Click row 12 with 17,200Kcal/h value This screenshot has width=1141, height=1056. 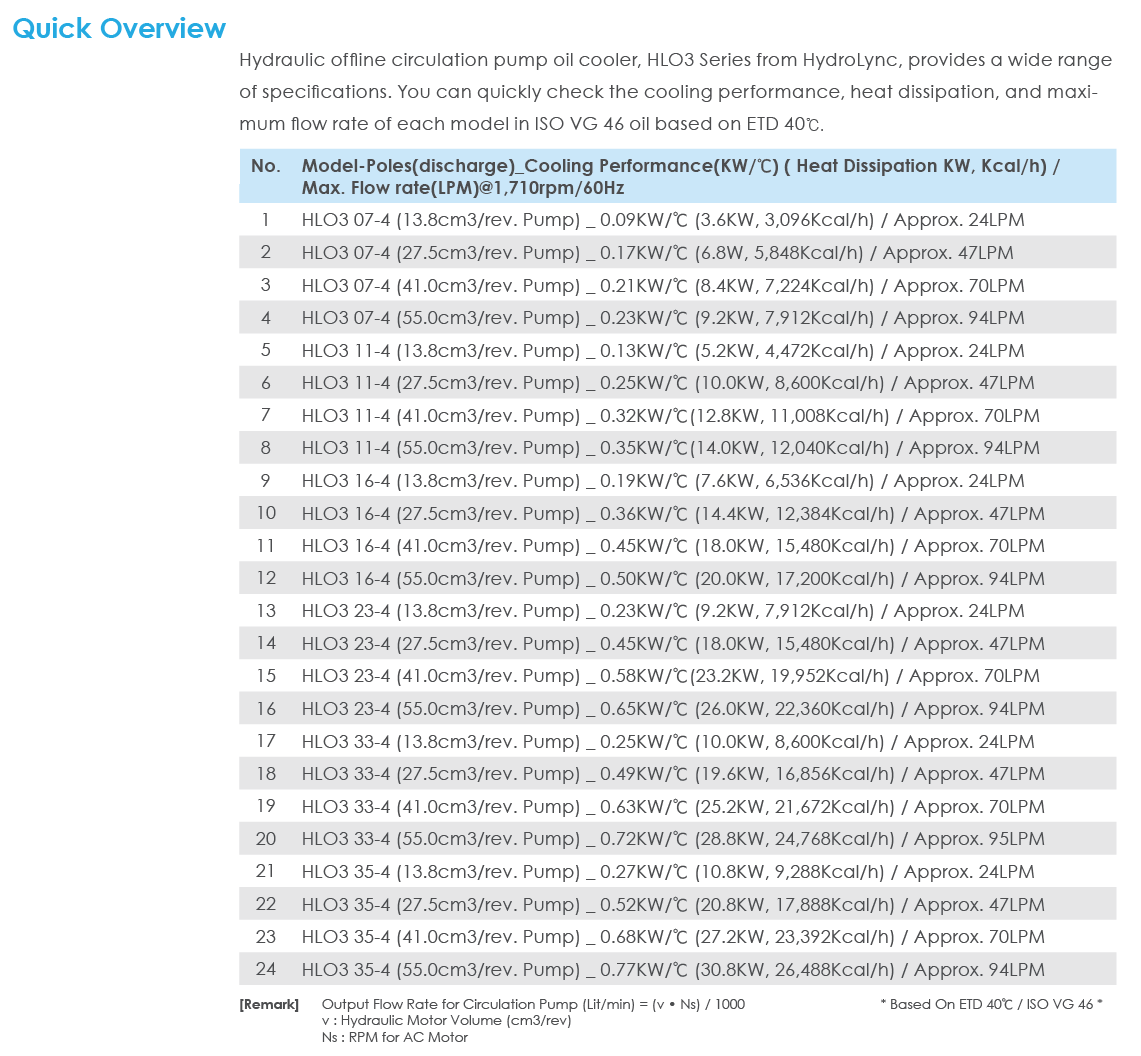[x=672, y=579]
